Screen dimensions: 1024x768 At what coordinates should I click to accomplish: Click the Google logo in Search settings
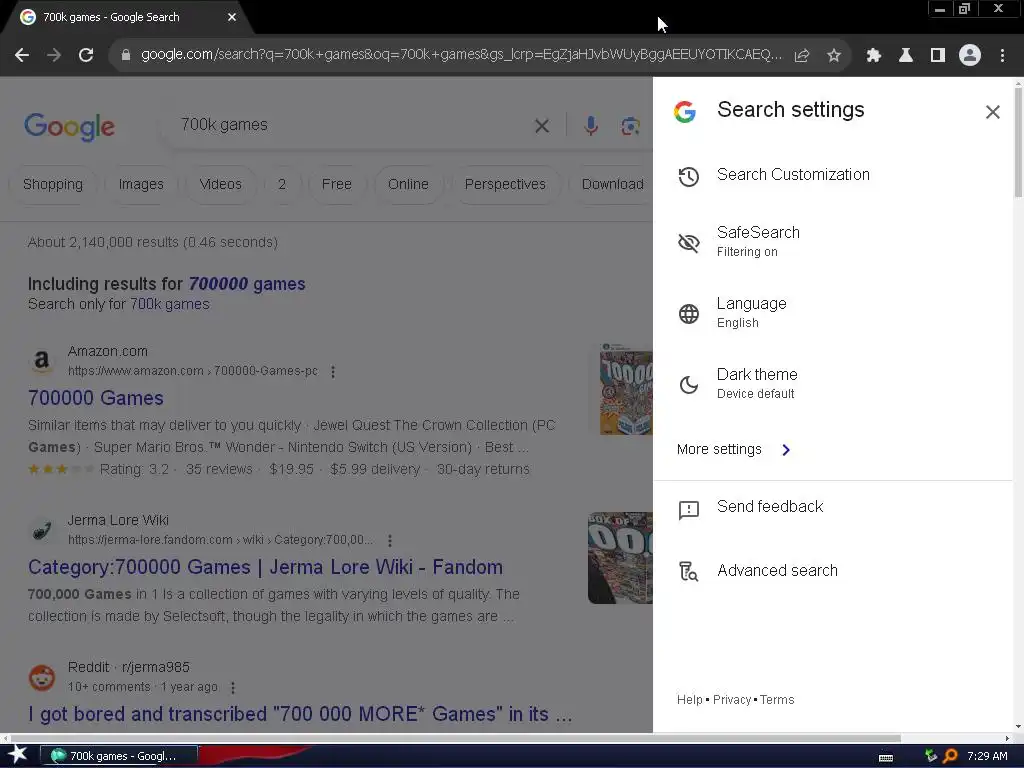pyautogui.click(x=684, y=112)
